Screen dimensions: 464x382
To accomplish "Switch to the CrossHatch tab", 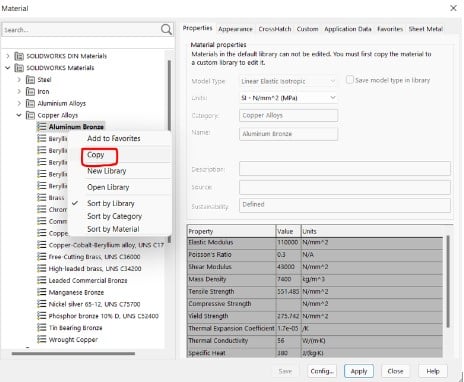I will click(x=275, y=29).
